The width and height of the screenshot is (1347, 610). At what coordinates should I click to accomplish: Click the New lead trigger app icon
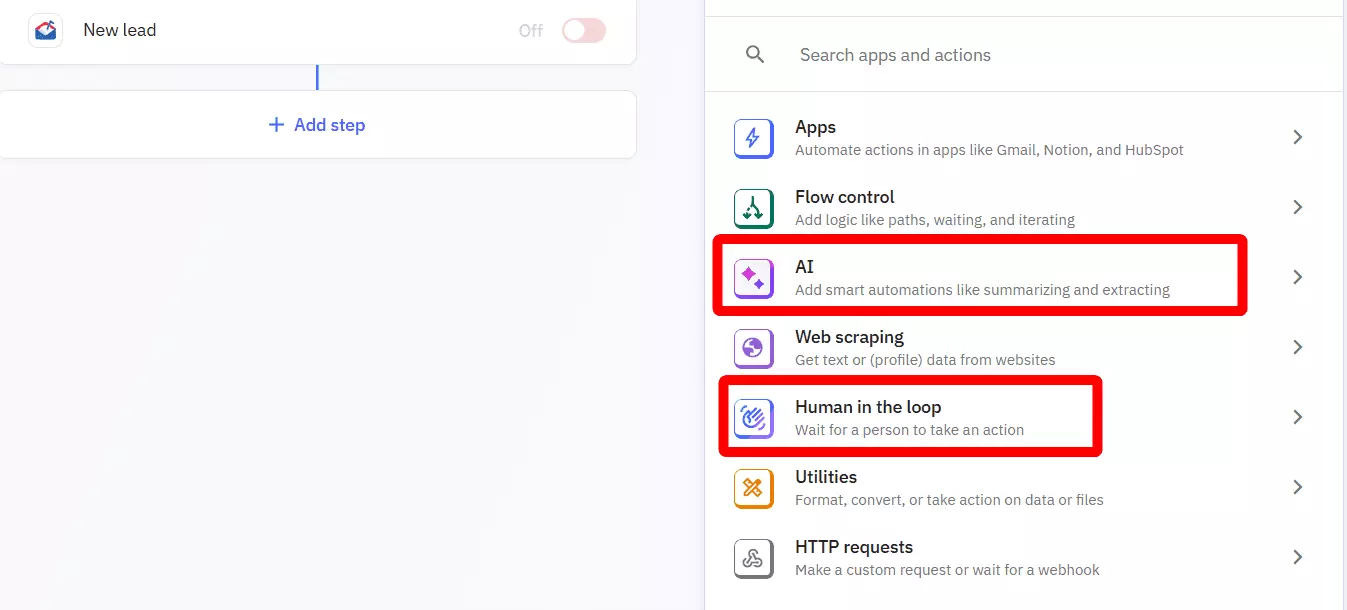pos(44,30)
